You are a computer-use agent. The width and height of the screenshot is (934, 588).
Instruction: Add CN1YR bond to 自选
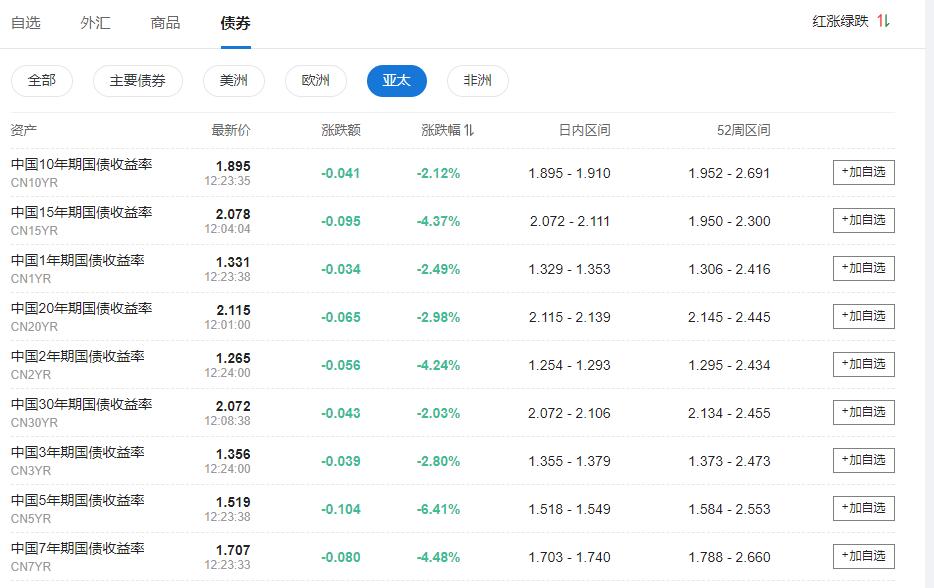tap(863, 268)
